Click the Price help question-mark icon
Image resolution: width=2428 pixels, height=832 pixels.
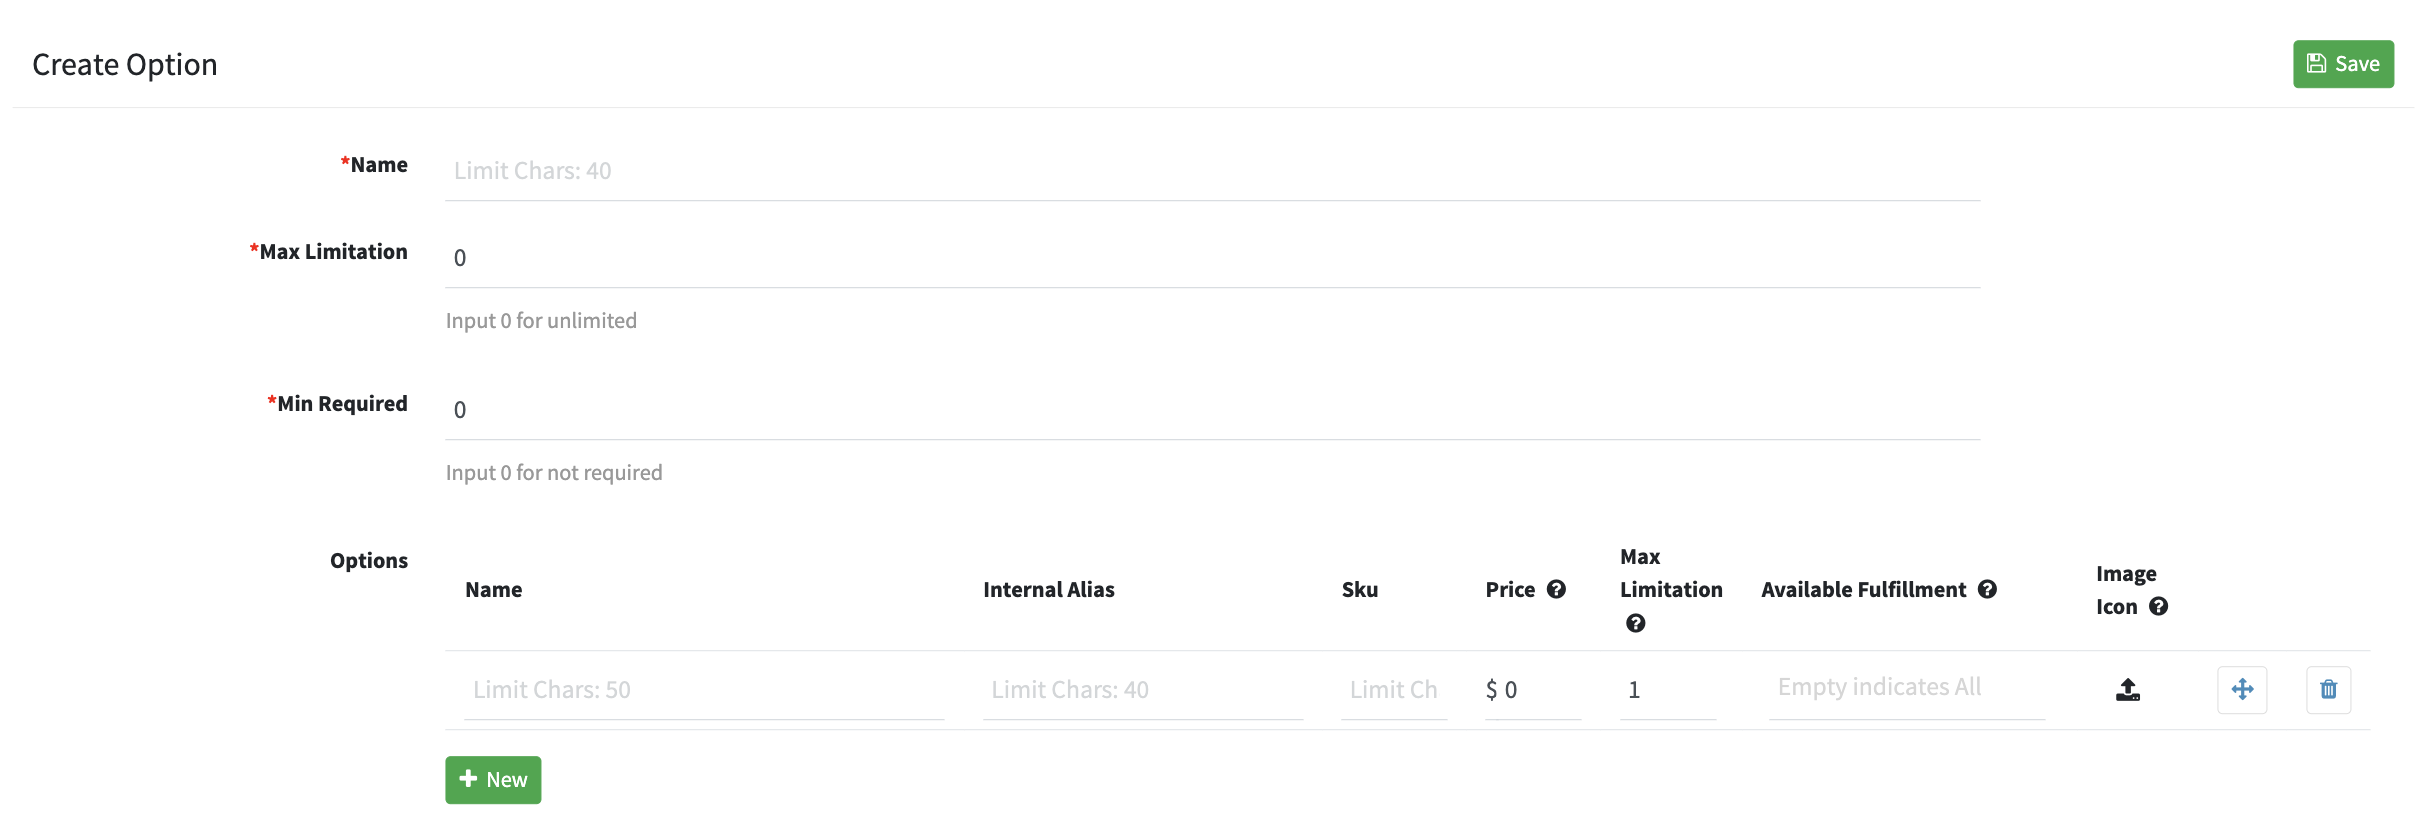coord(1556,589)
